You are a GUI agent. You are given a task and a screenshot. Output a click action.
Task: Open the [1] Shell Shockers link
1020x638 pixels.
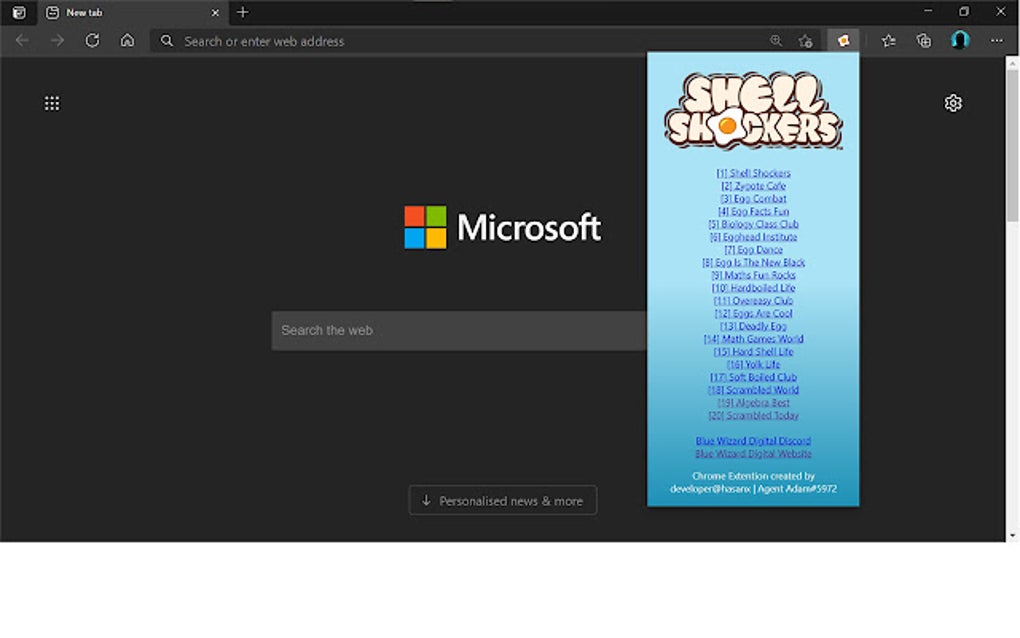[753, 173]
